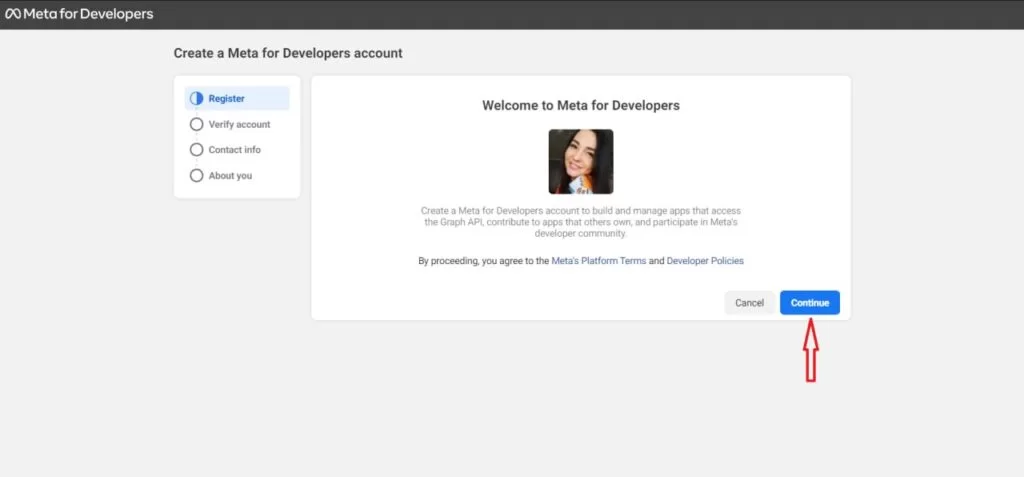Click the Graph API description paragraph

(x=581, y=222)
